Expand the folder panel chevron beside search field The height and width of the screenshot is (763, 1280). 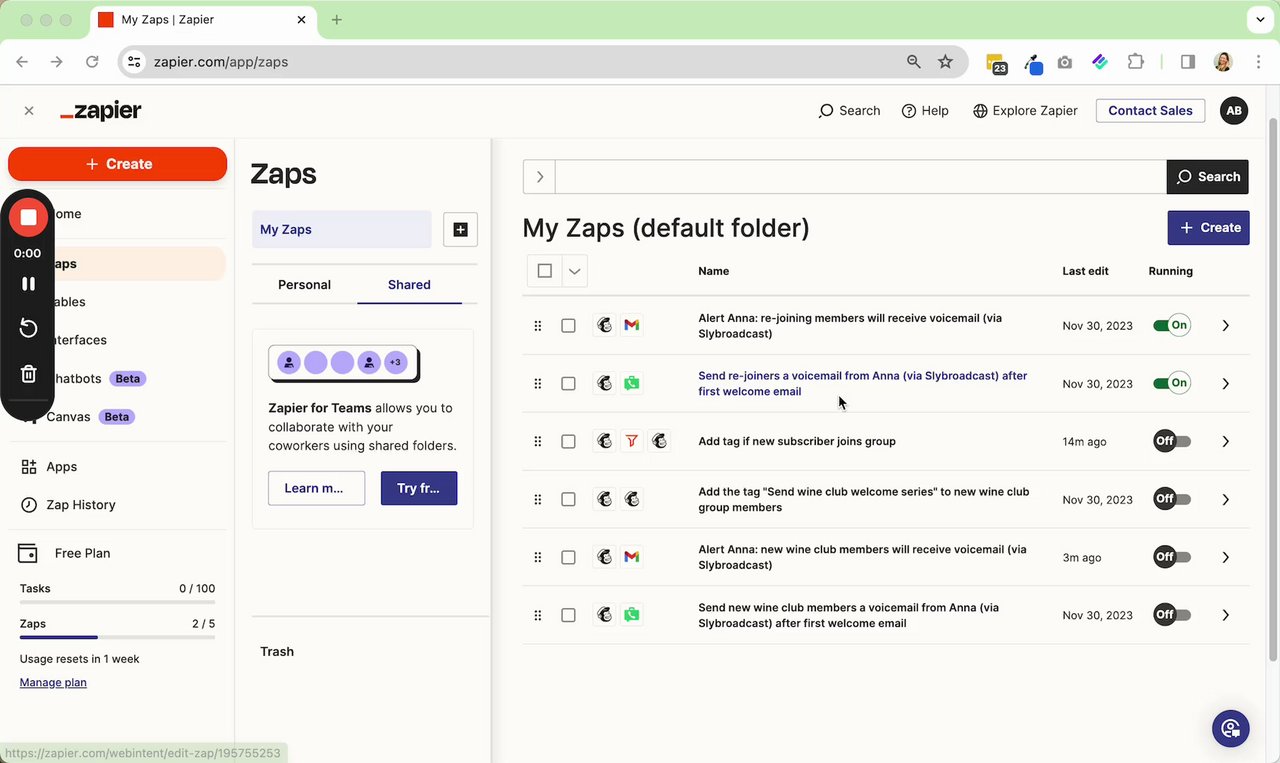pos(540,177)
